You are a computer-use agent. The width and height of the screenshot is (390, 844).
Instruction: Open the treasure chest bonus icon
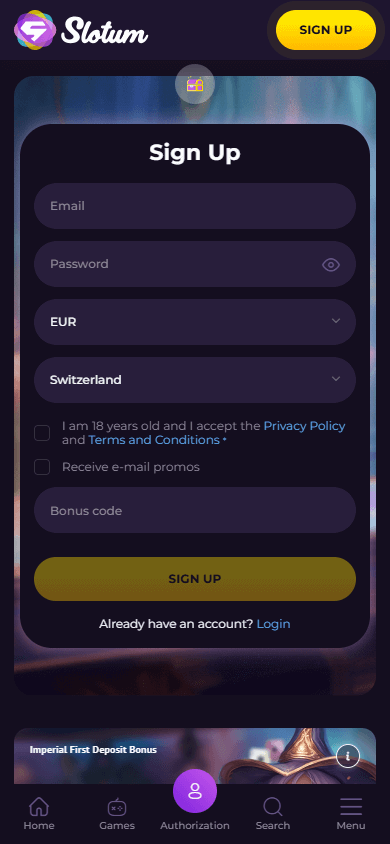(x=195, y=85)
